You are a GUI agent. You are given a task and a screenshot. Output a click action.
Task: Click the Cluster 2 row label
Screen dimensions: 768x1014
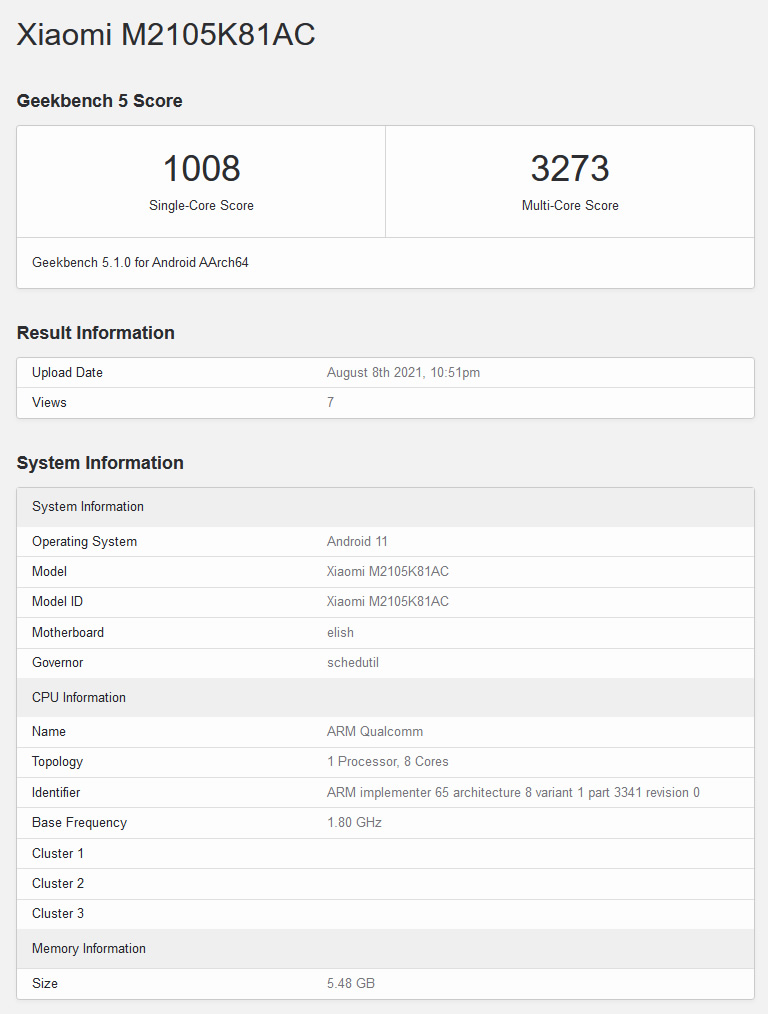tap(58, 884)
